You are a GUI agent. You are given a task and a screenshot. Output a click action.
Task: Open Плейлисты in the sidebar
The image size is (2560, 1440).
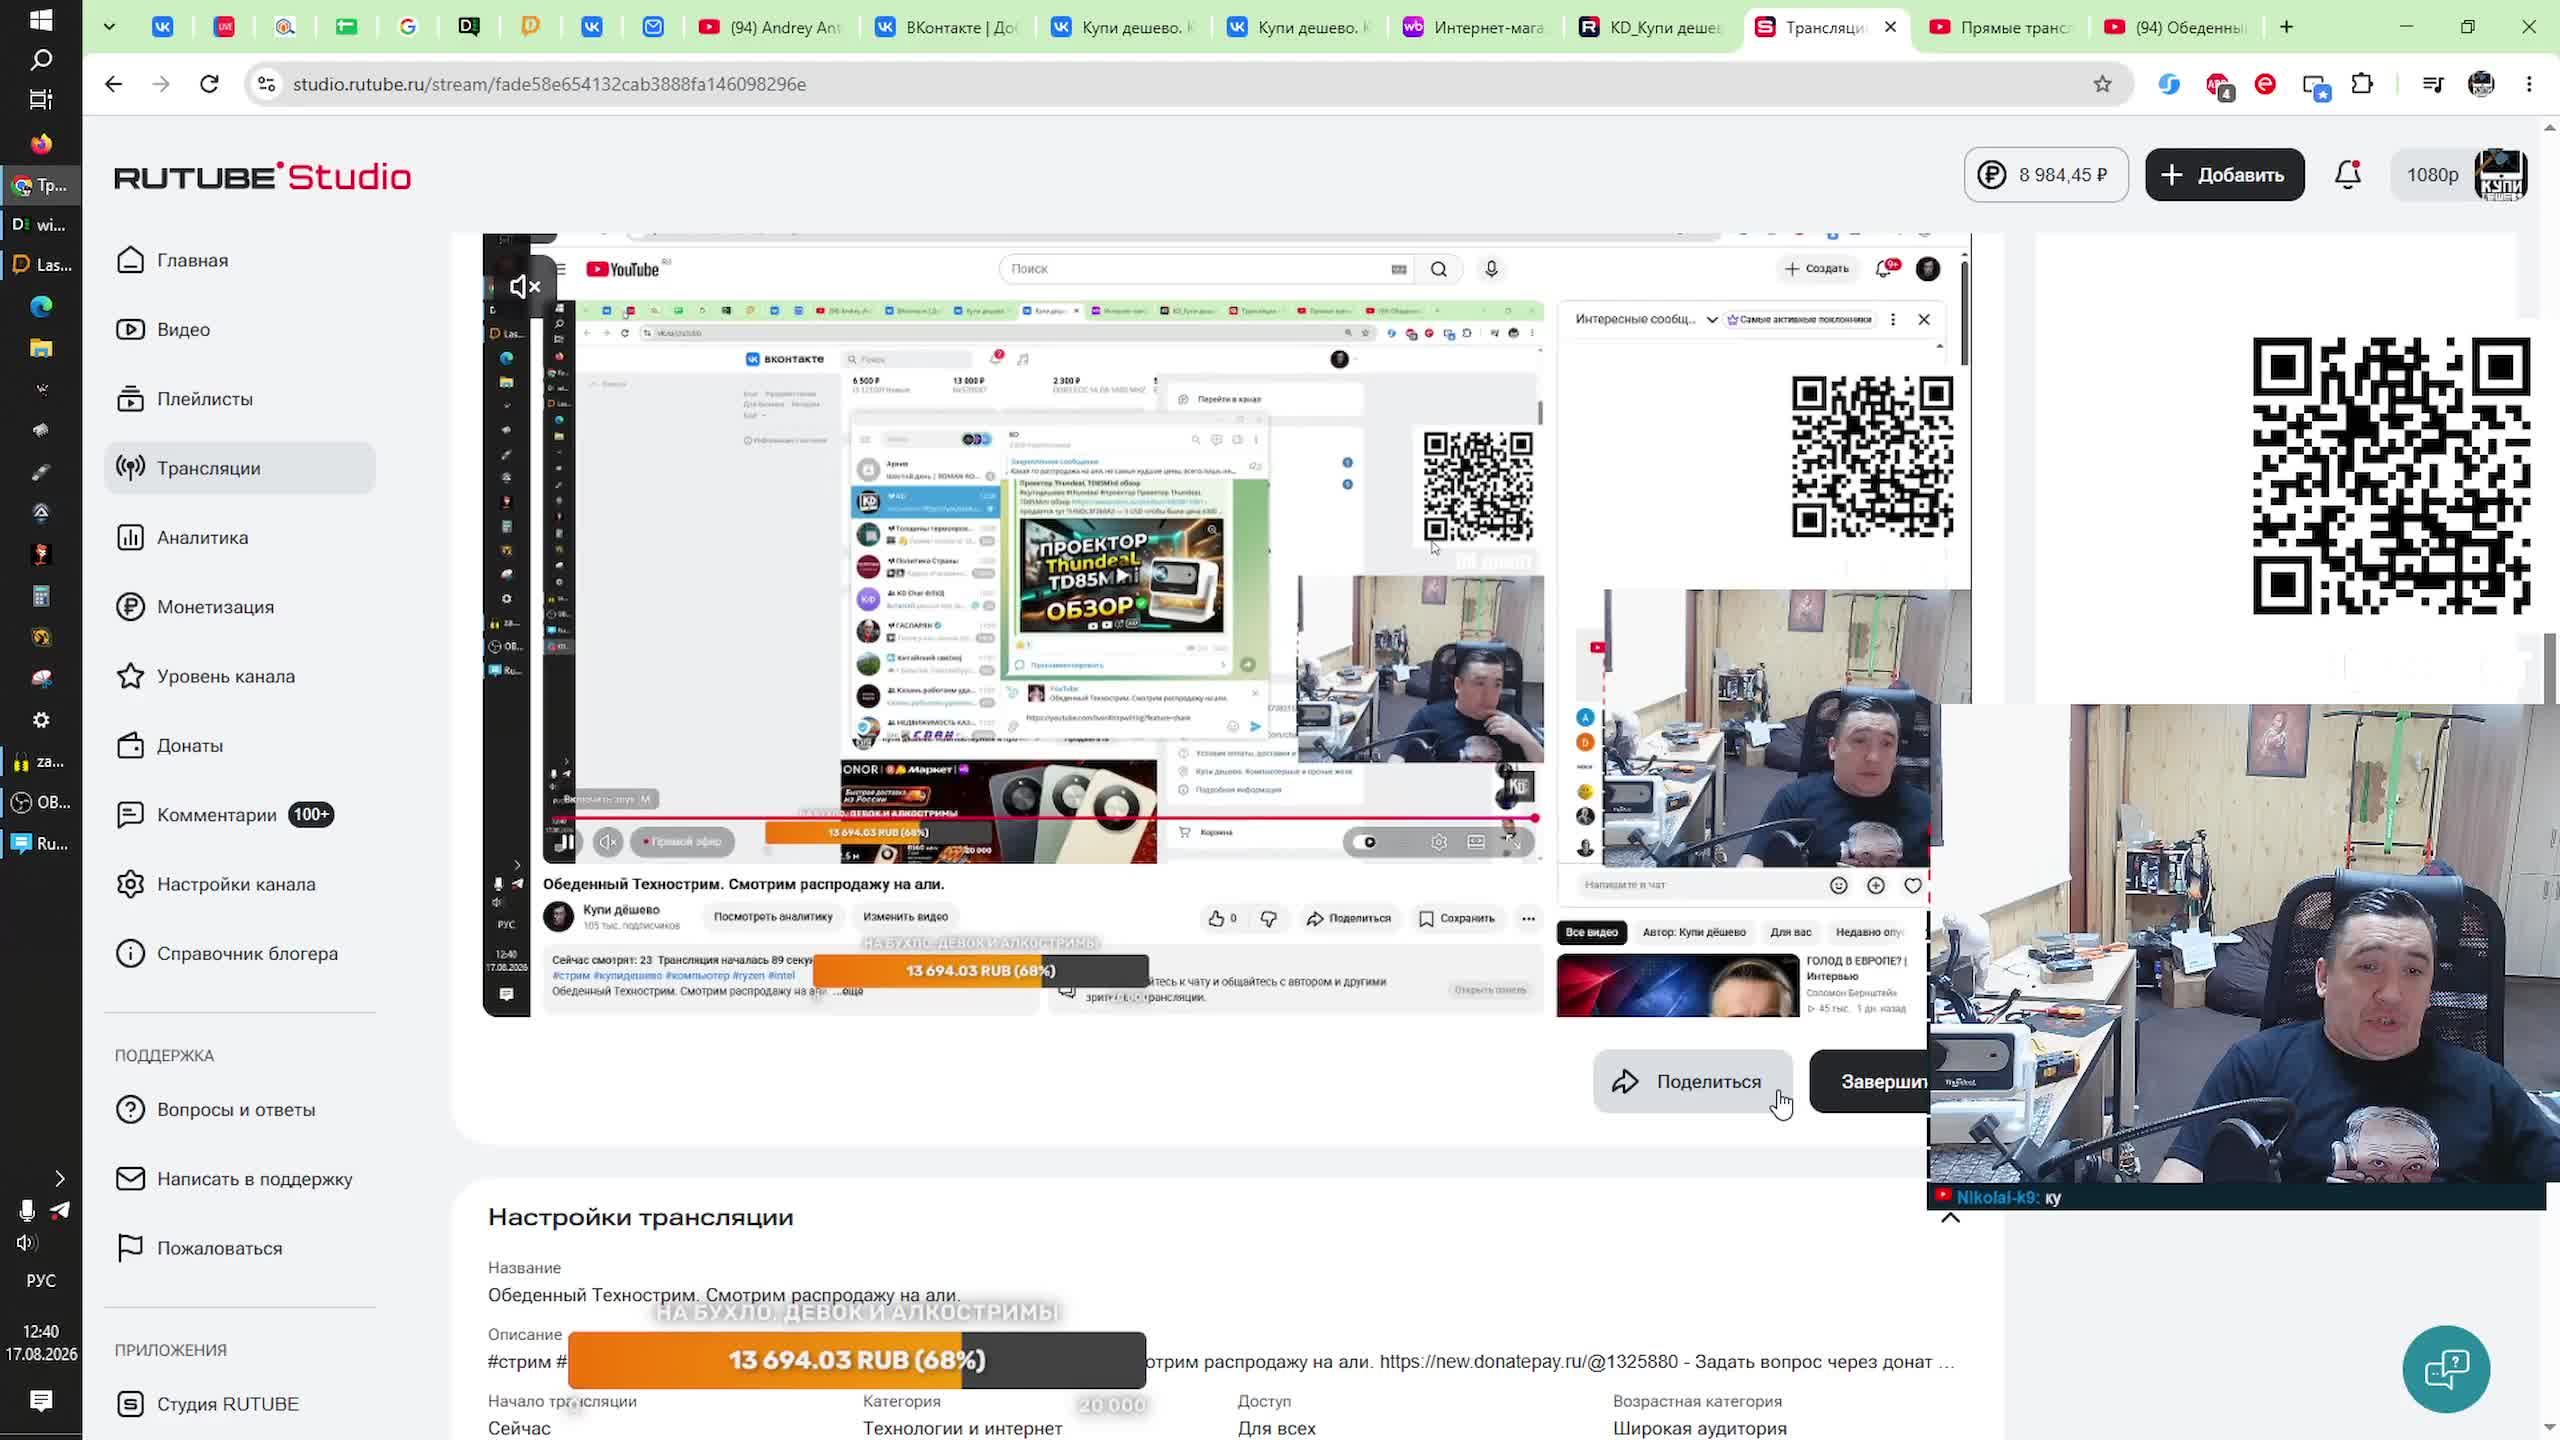coord(240,399)
